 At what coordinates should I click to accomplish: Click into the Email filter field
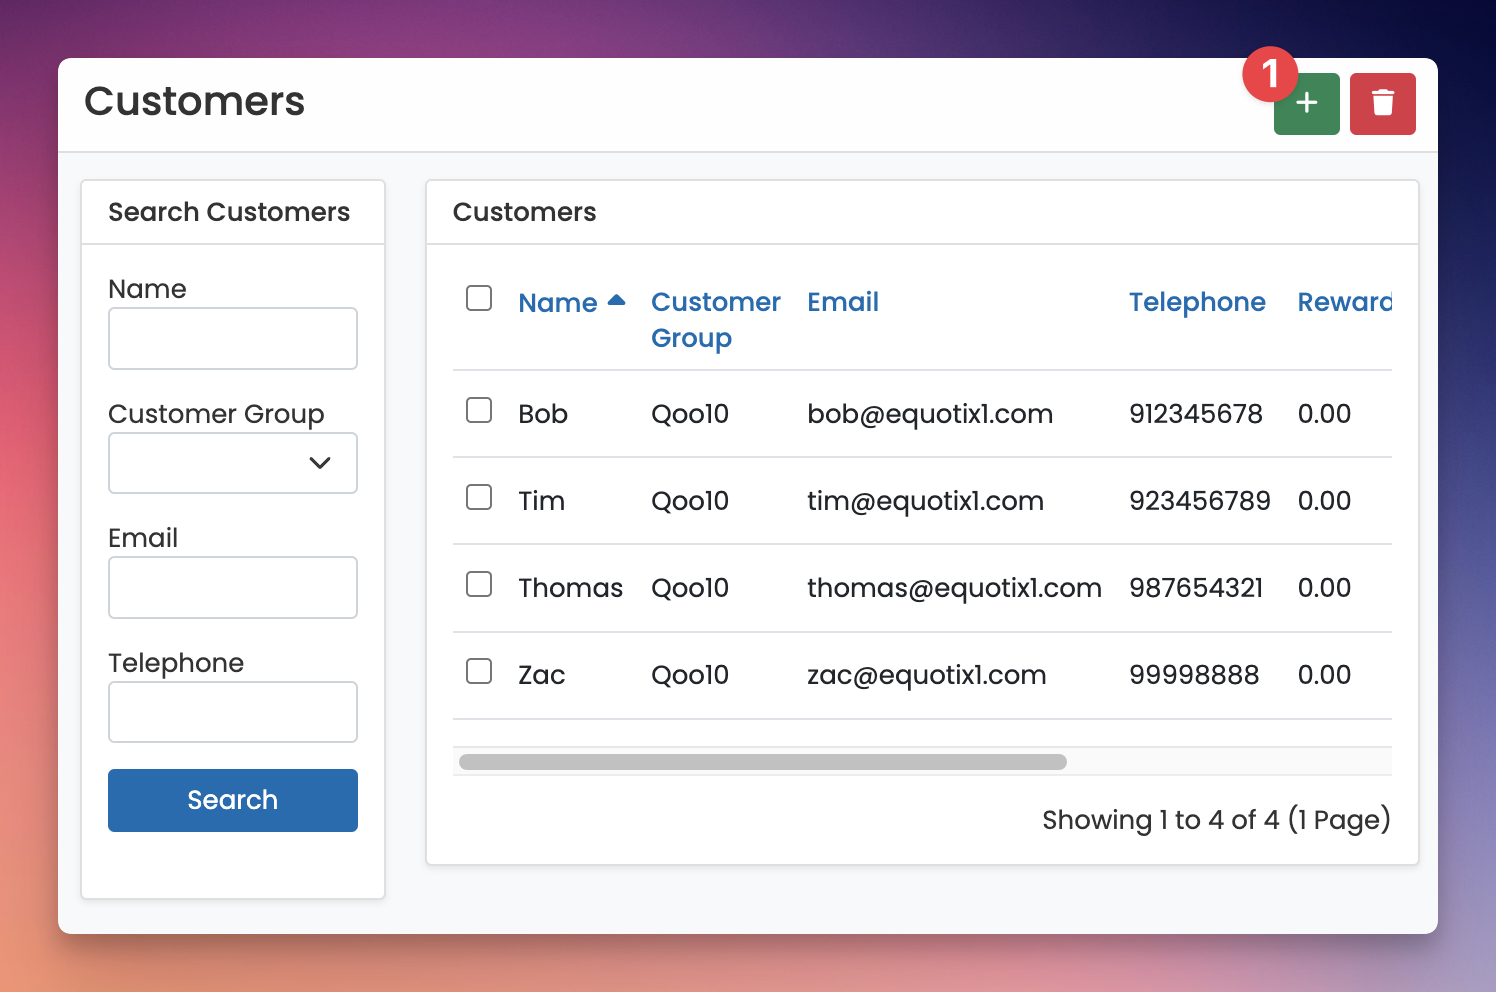click(232, 588)
